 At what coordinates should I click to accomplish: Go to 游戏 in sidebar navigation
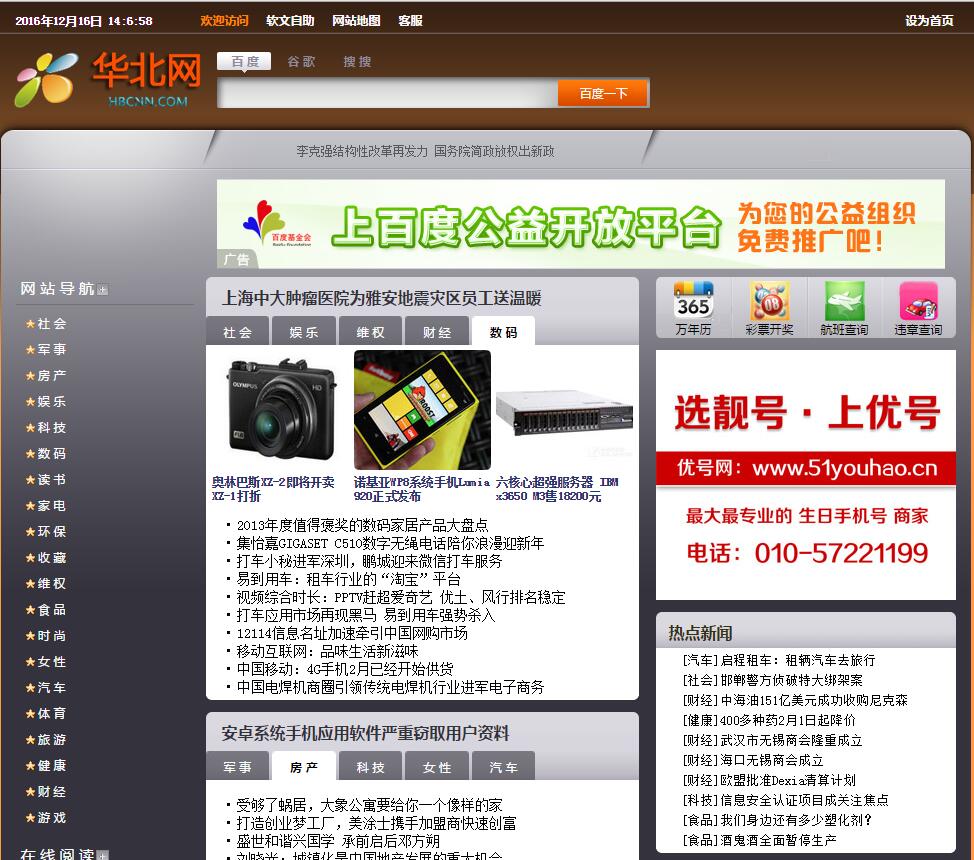(52, 818)
